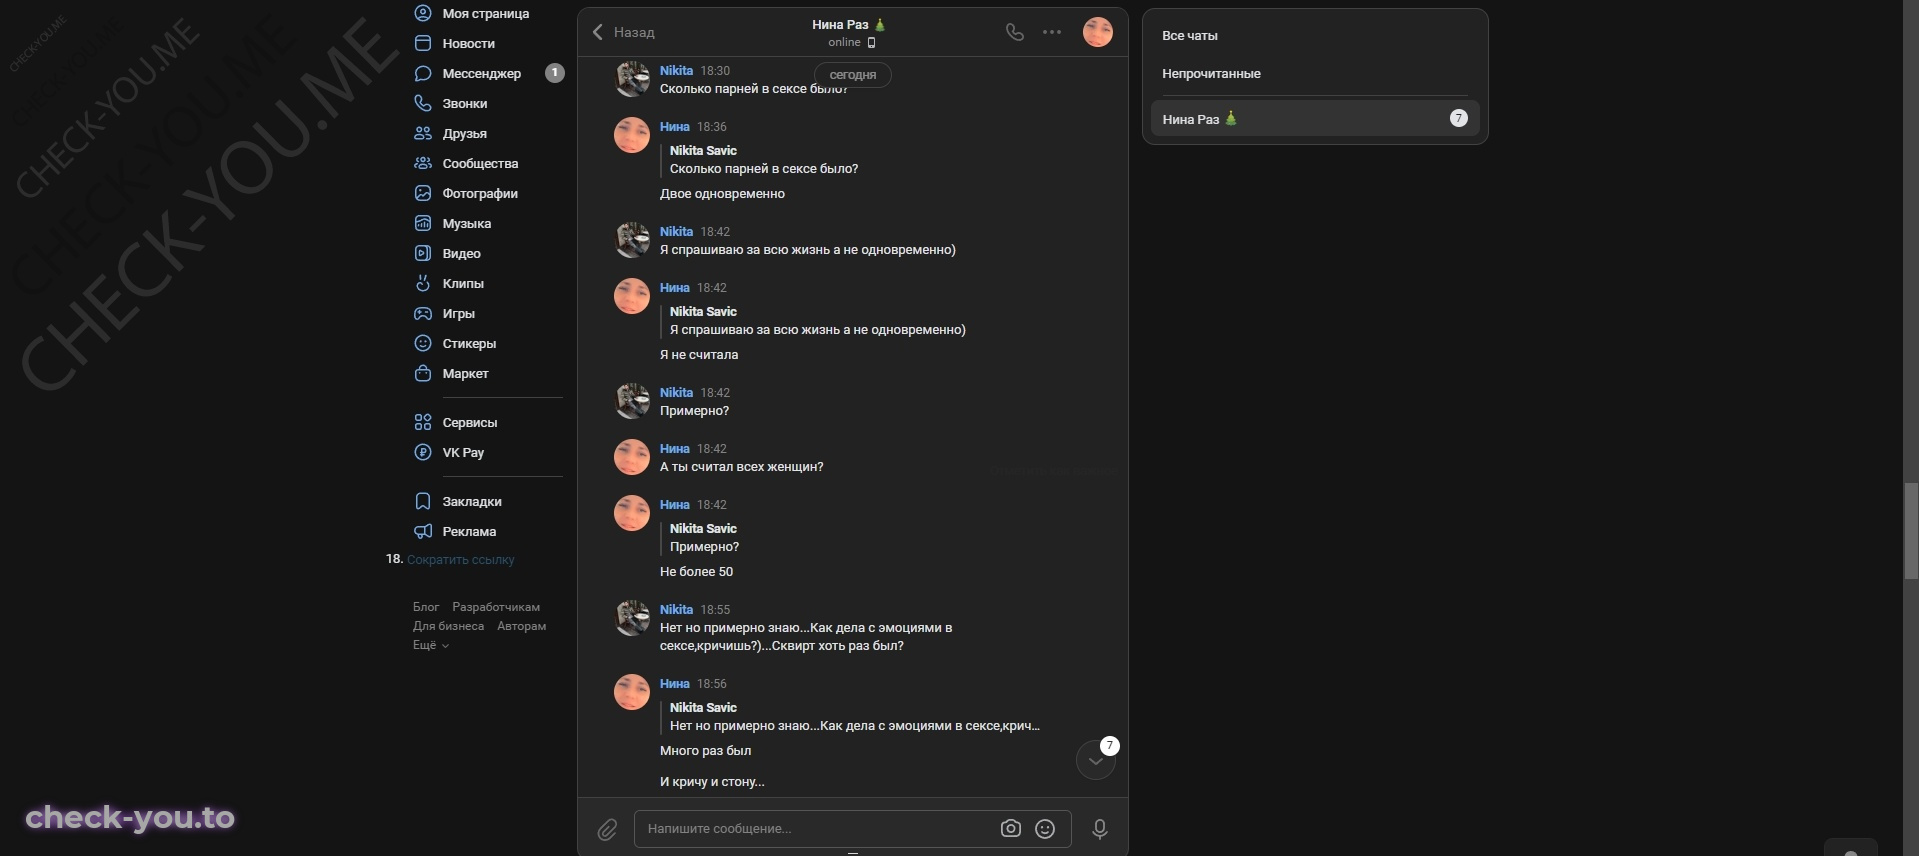1919x856 pixels.
Task: Record voice message with microphone icon
Action: pyautogui.click(x=1100, y=829)
